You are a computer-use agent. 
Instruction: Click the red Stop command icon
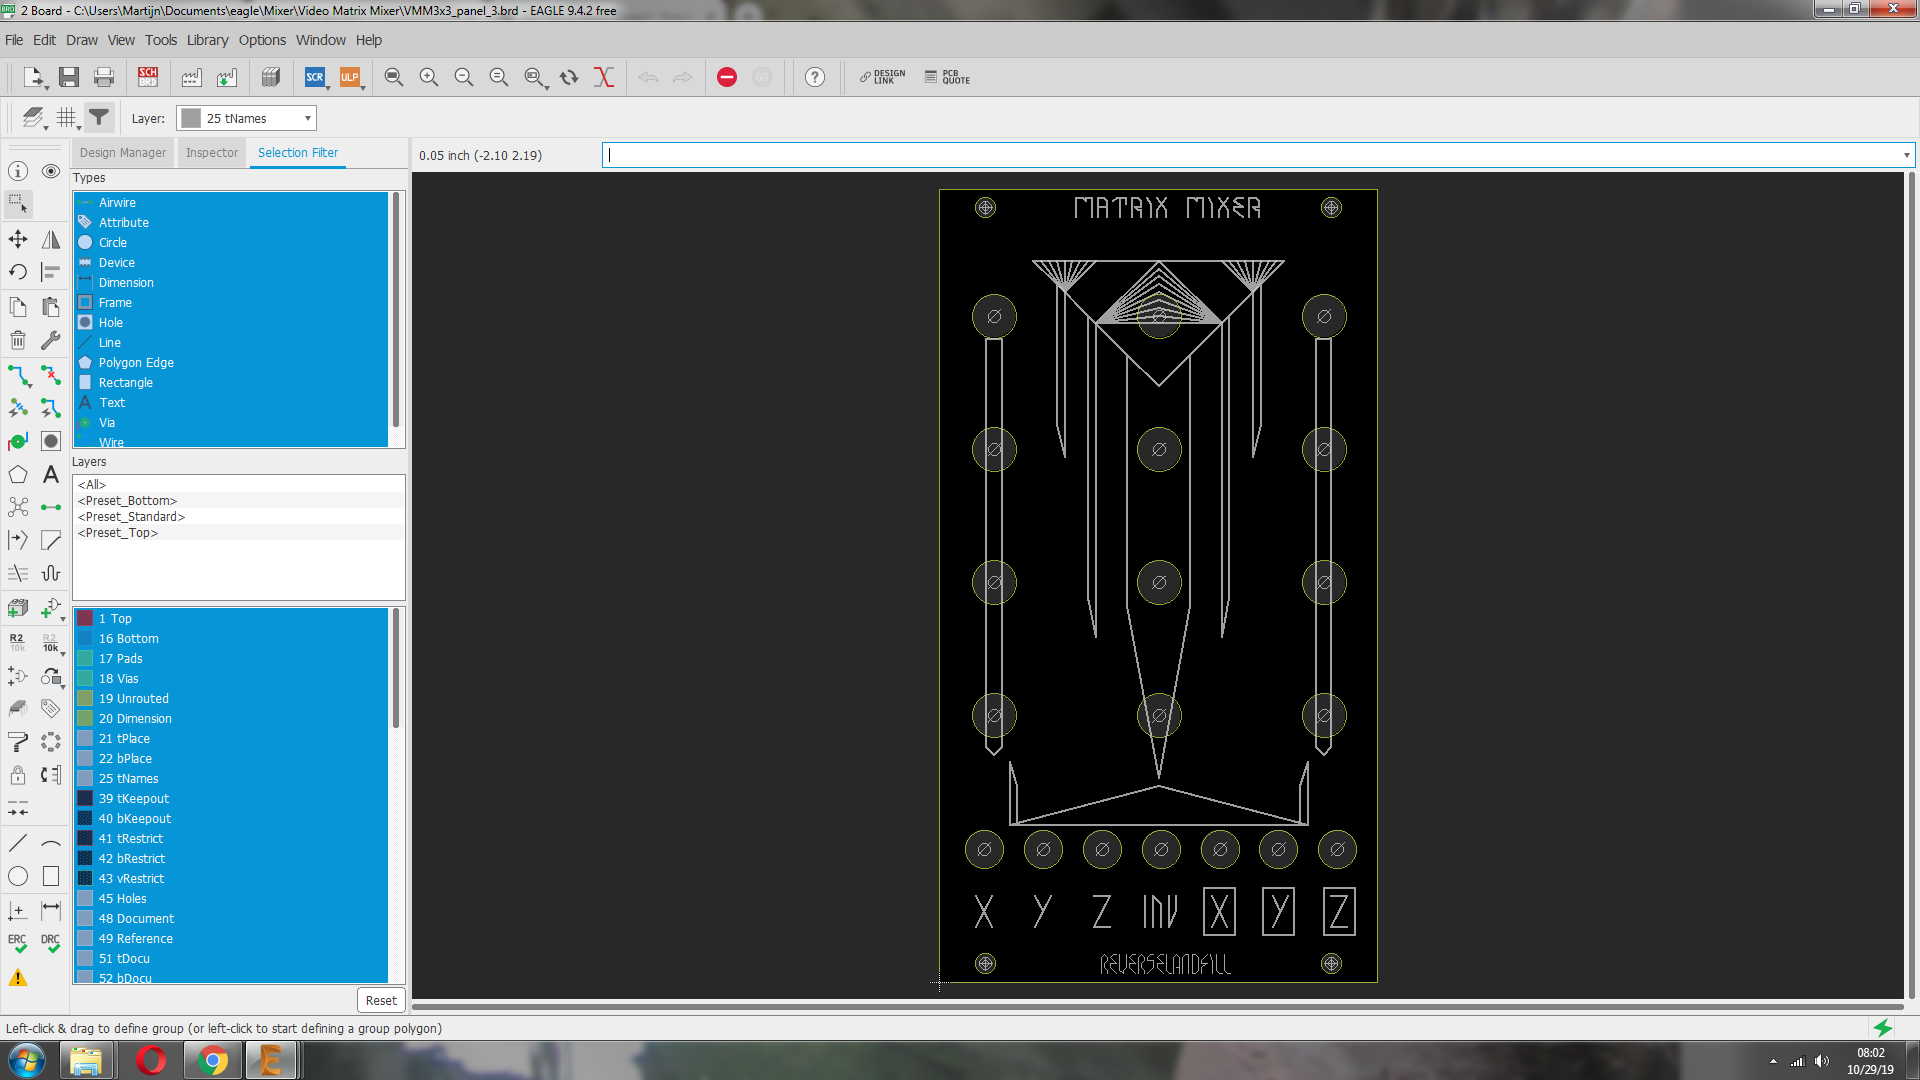pos(727,77)
